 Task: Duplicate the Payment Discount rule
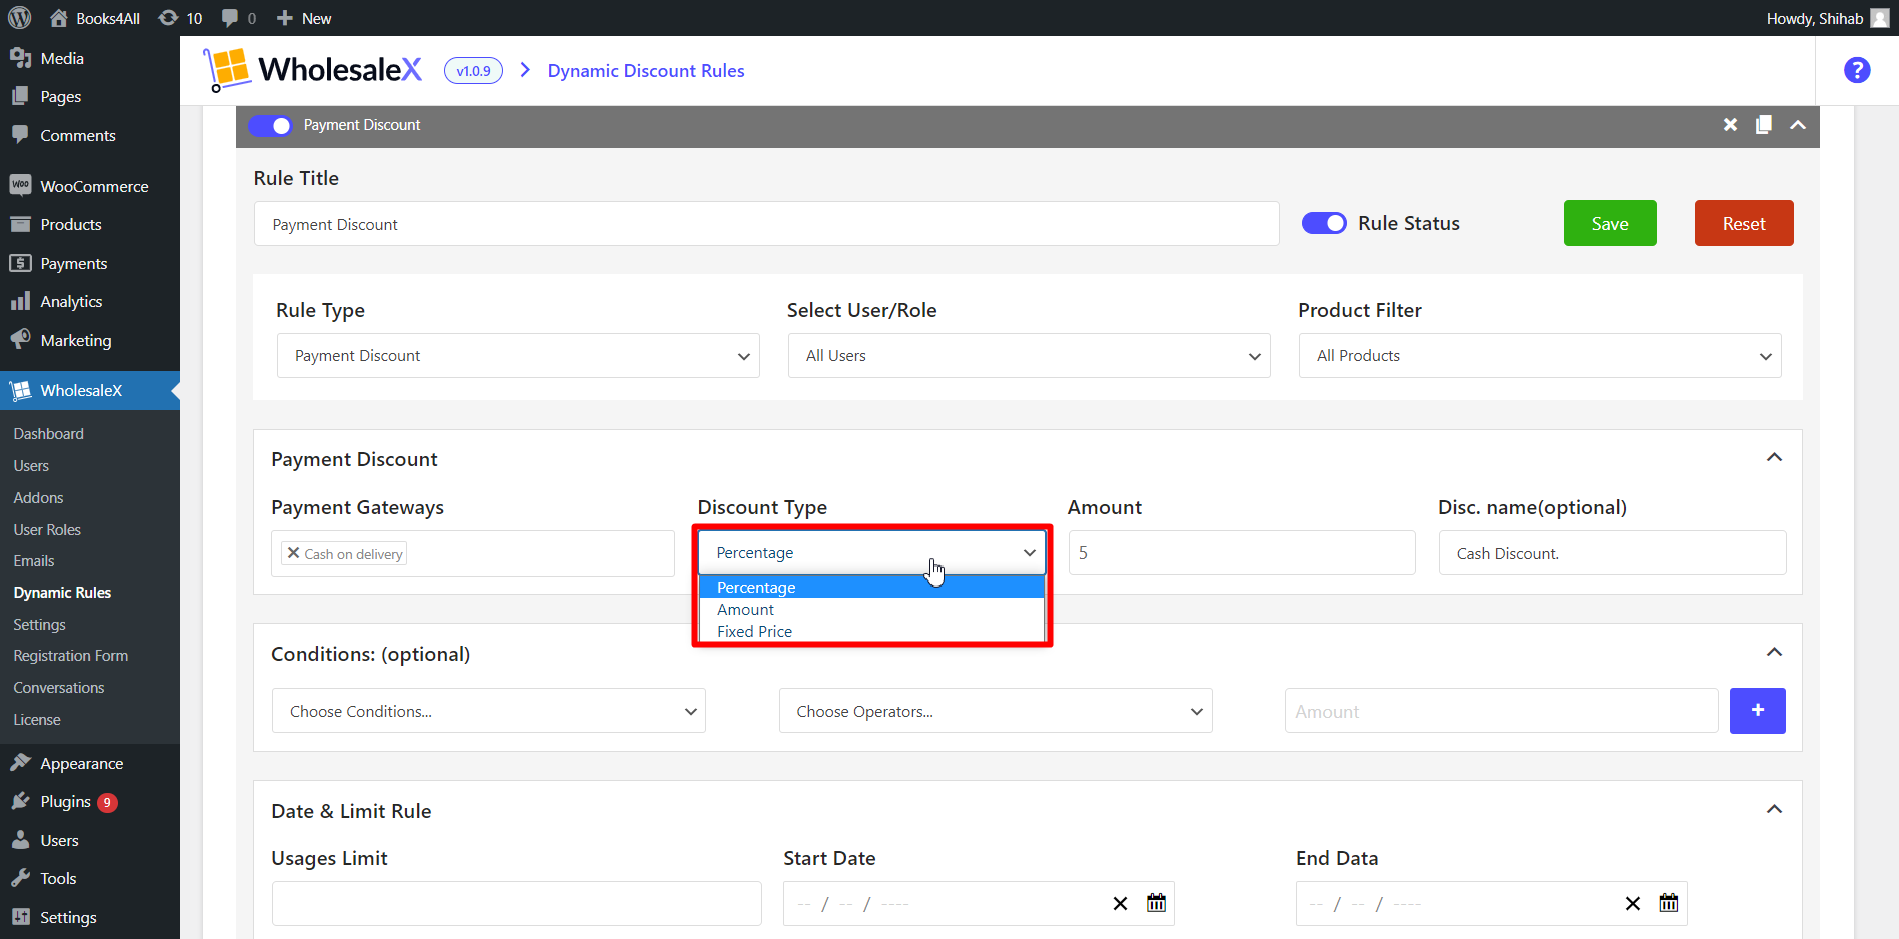point(1764,125)
